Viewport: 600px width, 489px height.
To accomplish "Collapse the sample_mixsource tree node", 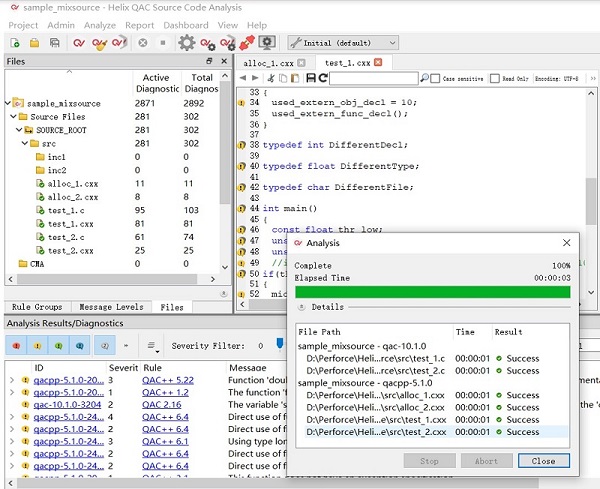I will [x=8, y=103].
